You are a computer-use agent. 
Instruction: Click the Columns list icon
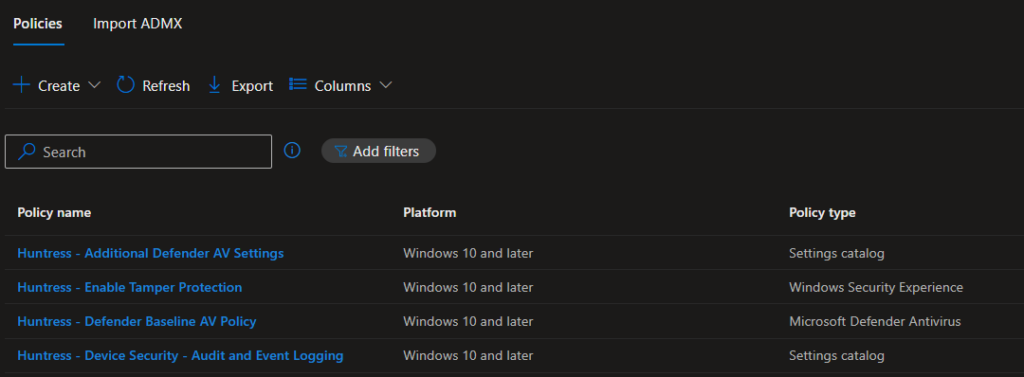(298, 85)
